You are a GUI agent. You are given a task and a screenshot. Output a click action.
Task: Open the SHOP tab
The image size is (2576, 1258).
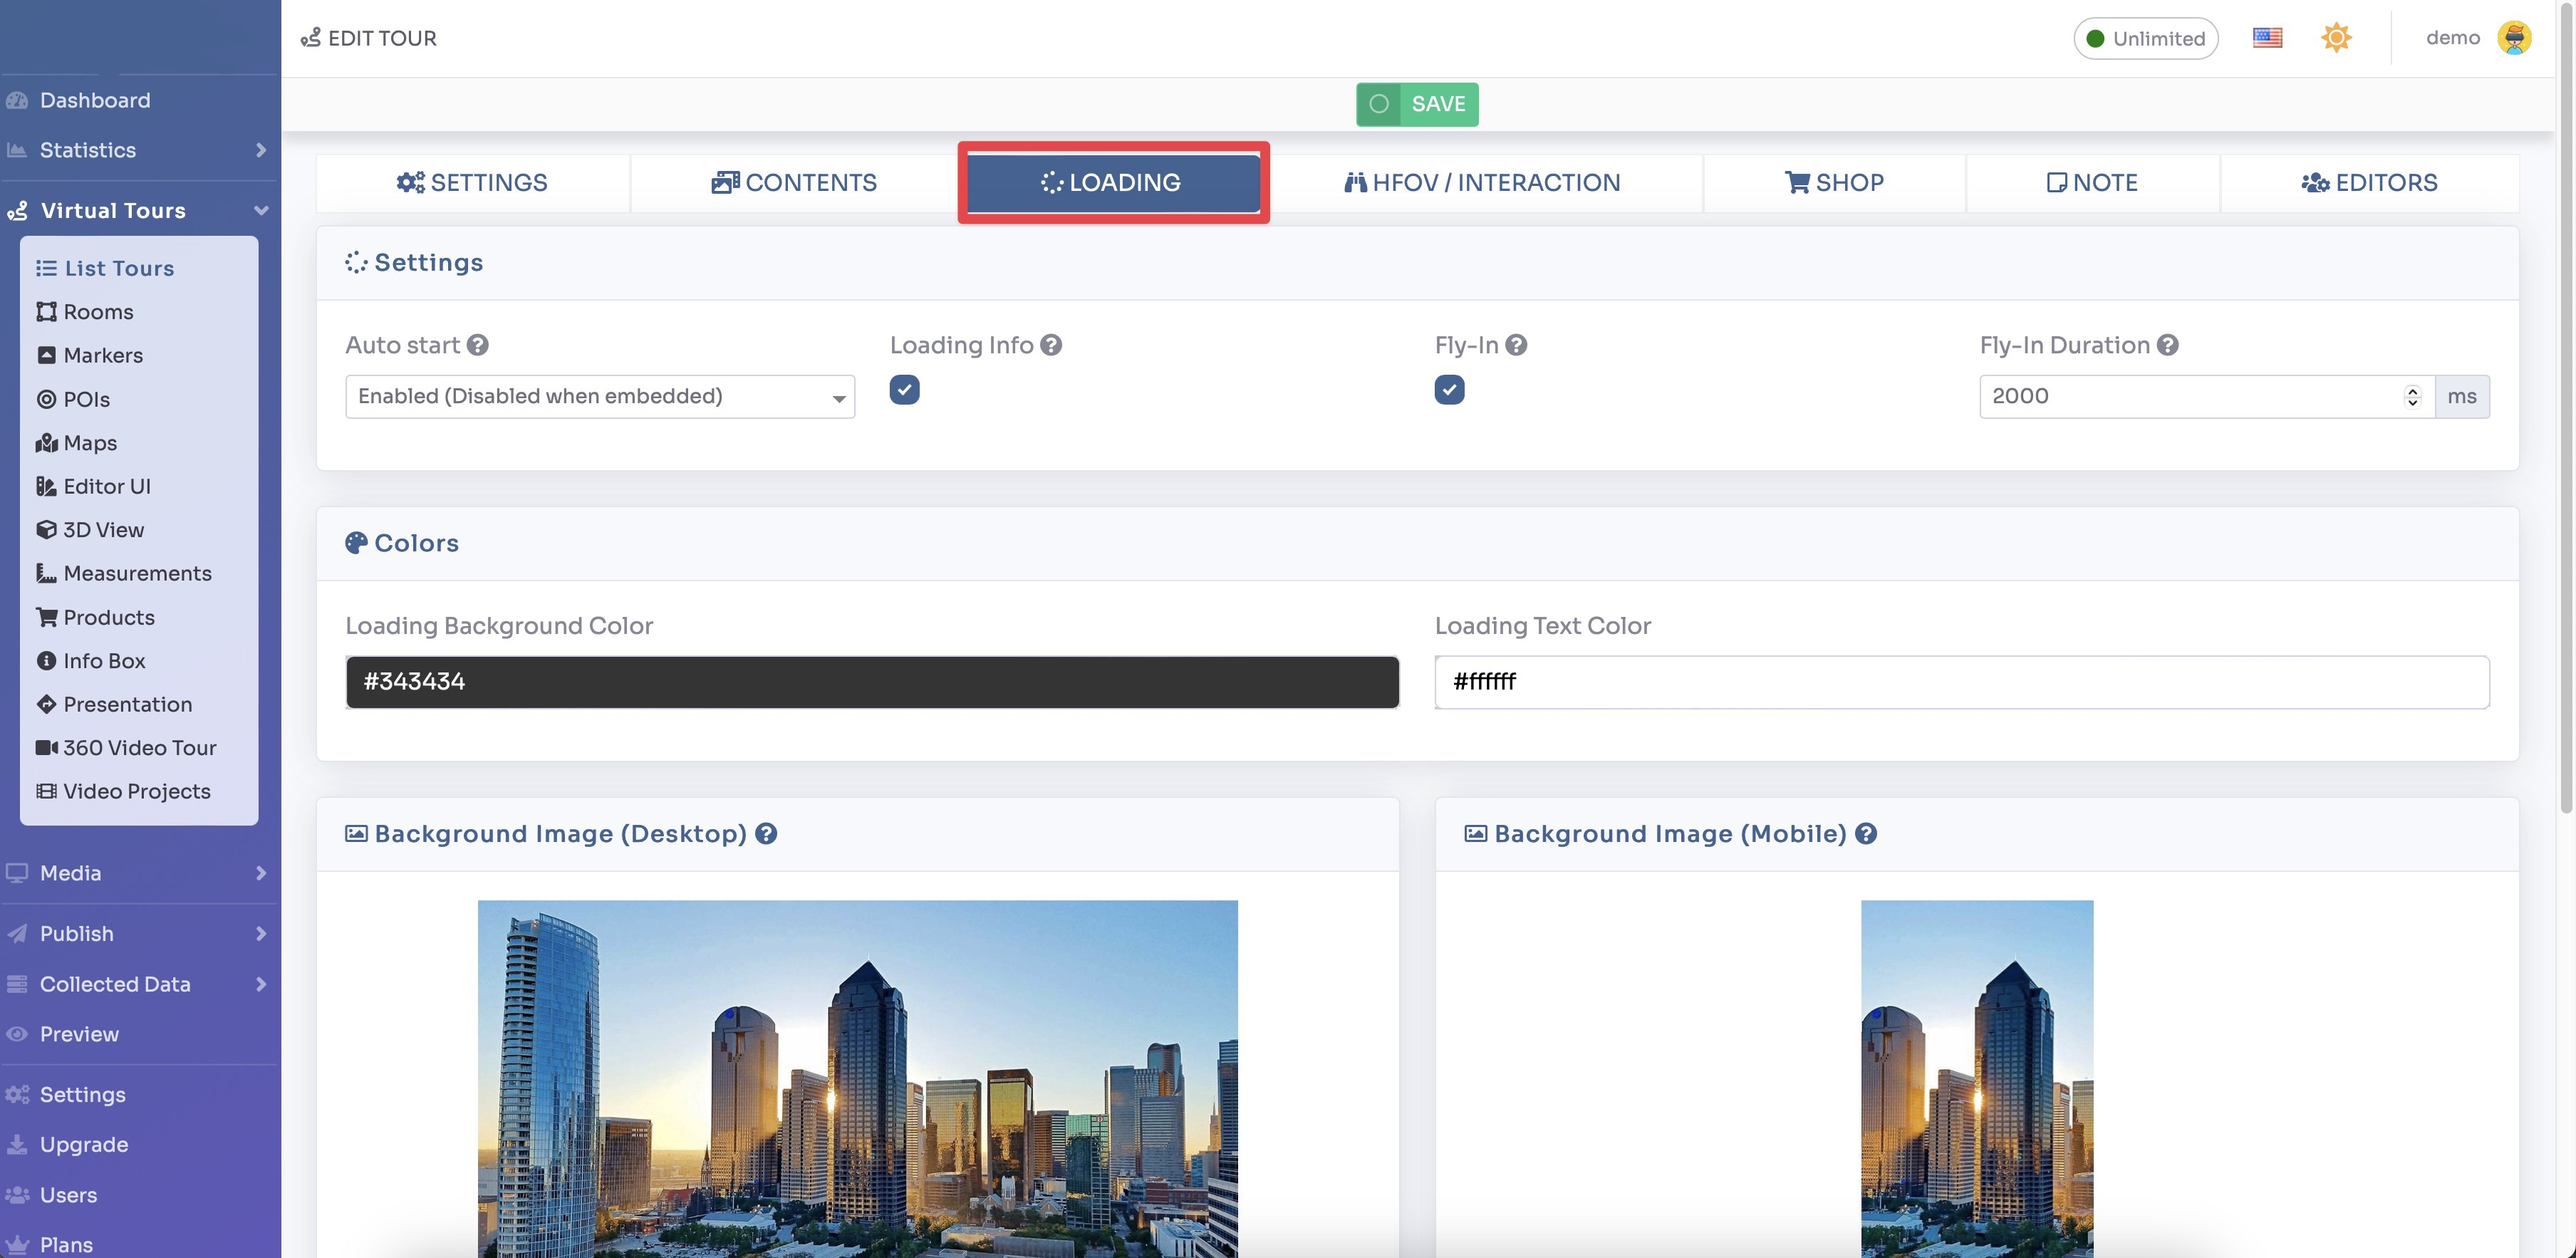point(1834,183)
